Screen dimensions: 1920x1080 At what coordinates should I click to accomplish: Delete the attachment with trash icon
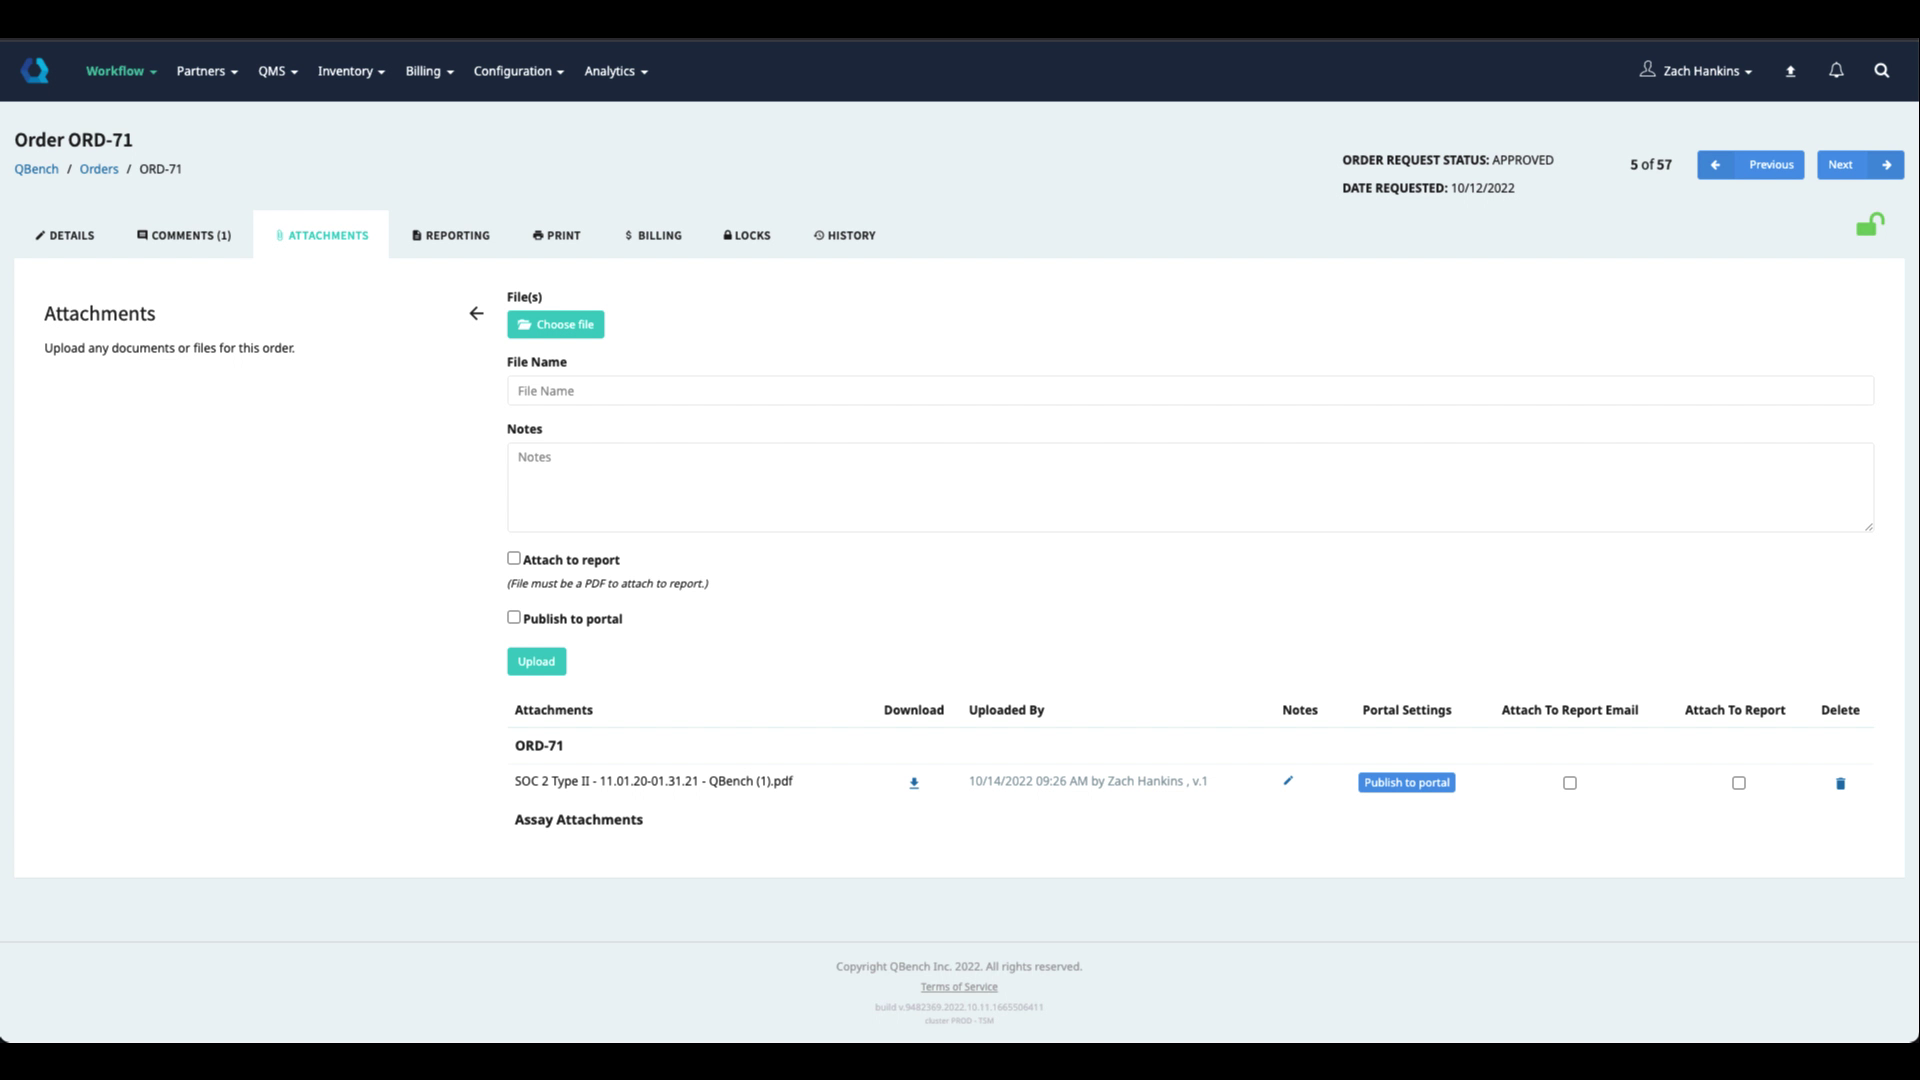click(1840, 783)
